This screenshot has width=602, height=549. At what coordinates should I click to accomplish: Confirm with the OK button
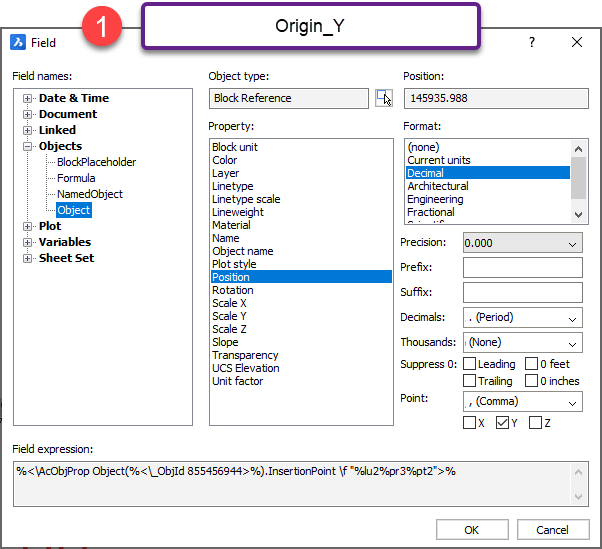pos(472,530)
